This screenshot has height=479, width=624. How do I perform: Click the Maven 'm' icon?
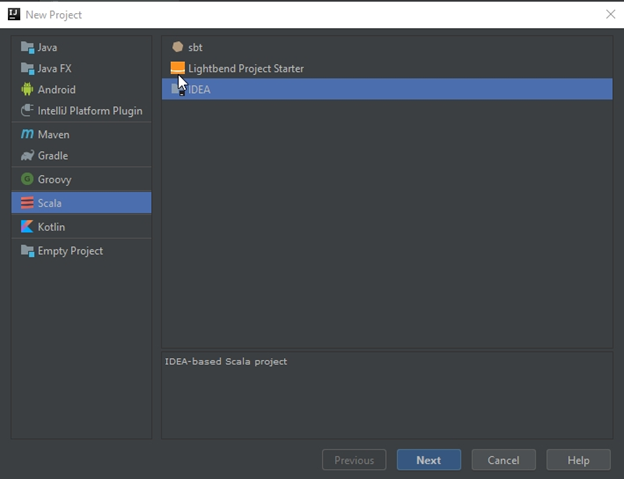point(27,134)
